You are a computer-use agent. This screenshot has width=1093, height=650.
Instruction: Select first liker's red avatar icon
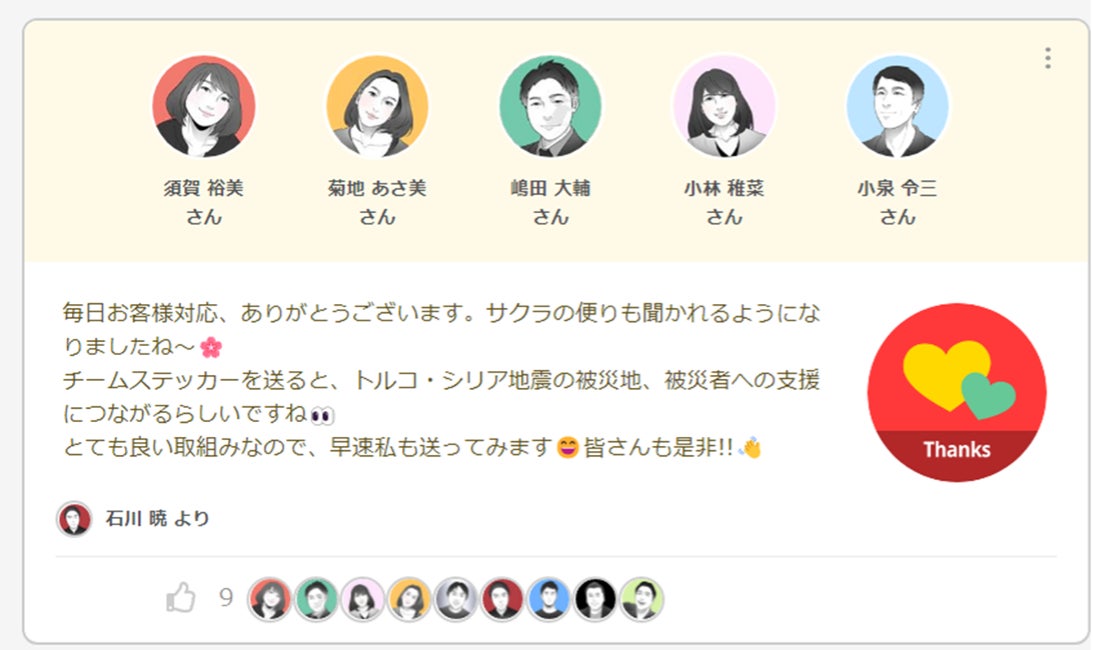click(270, 599)
